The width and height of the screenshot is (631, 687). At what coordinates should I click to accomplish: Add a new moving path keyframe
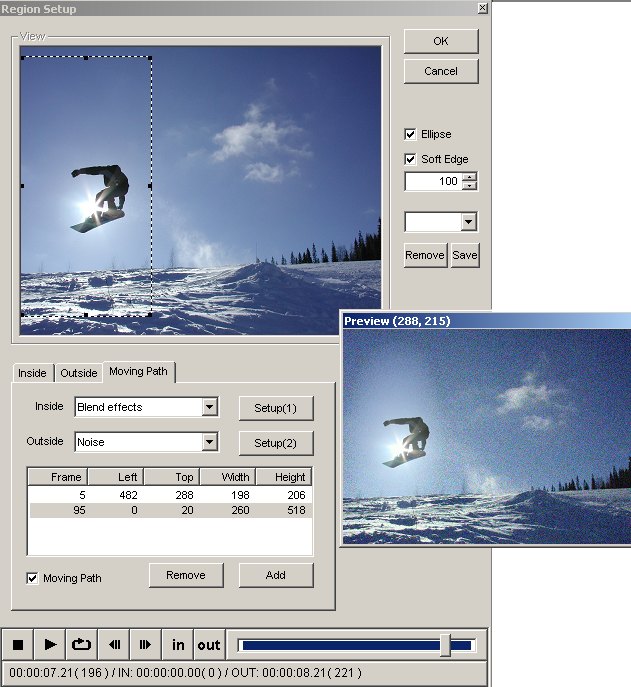[276, 575]
